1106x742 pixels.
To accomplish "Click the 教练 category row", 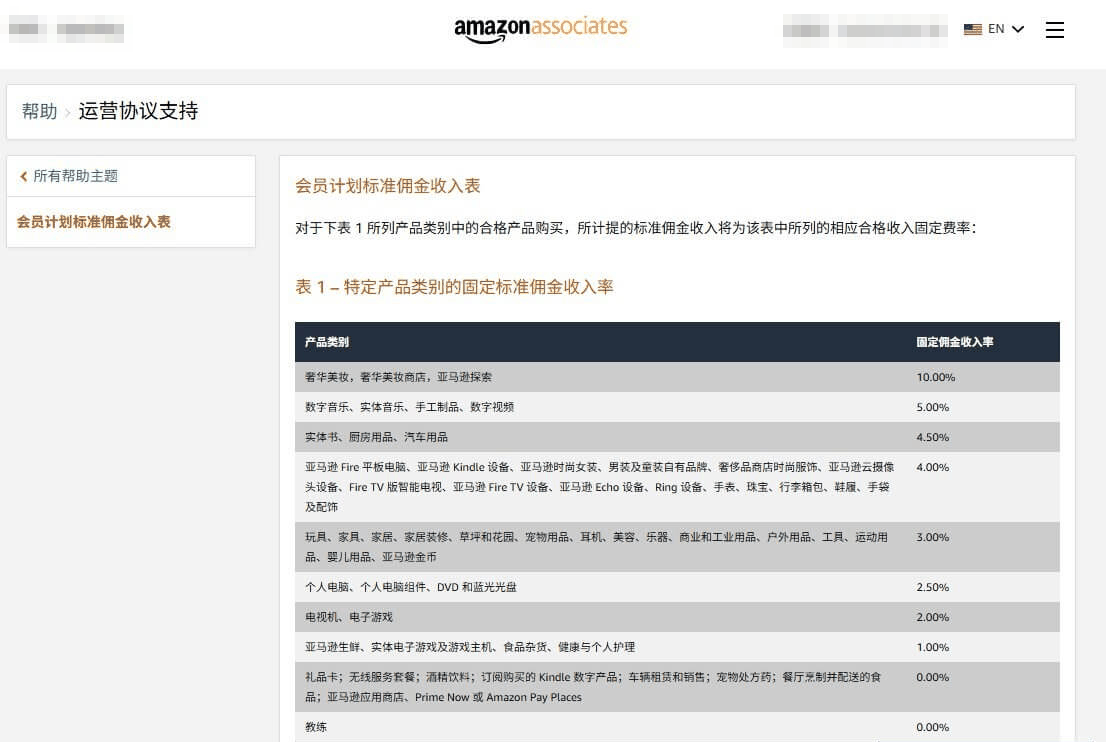I will 677,727.
